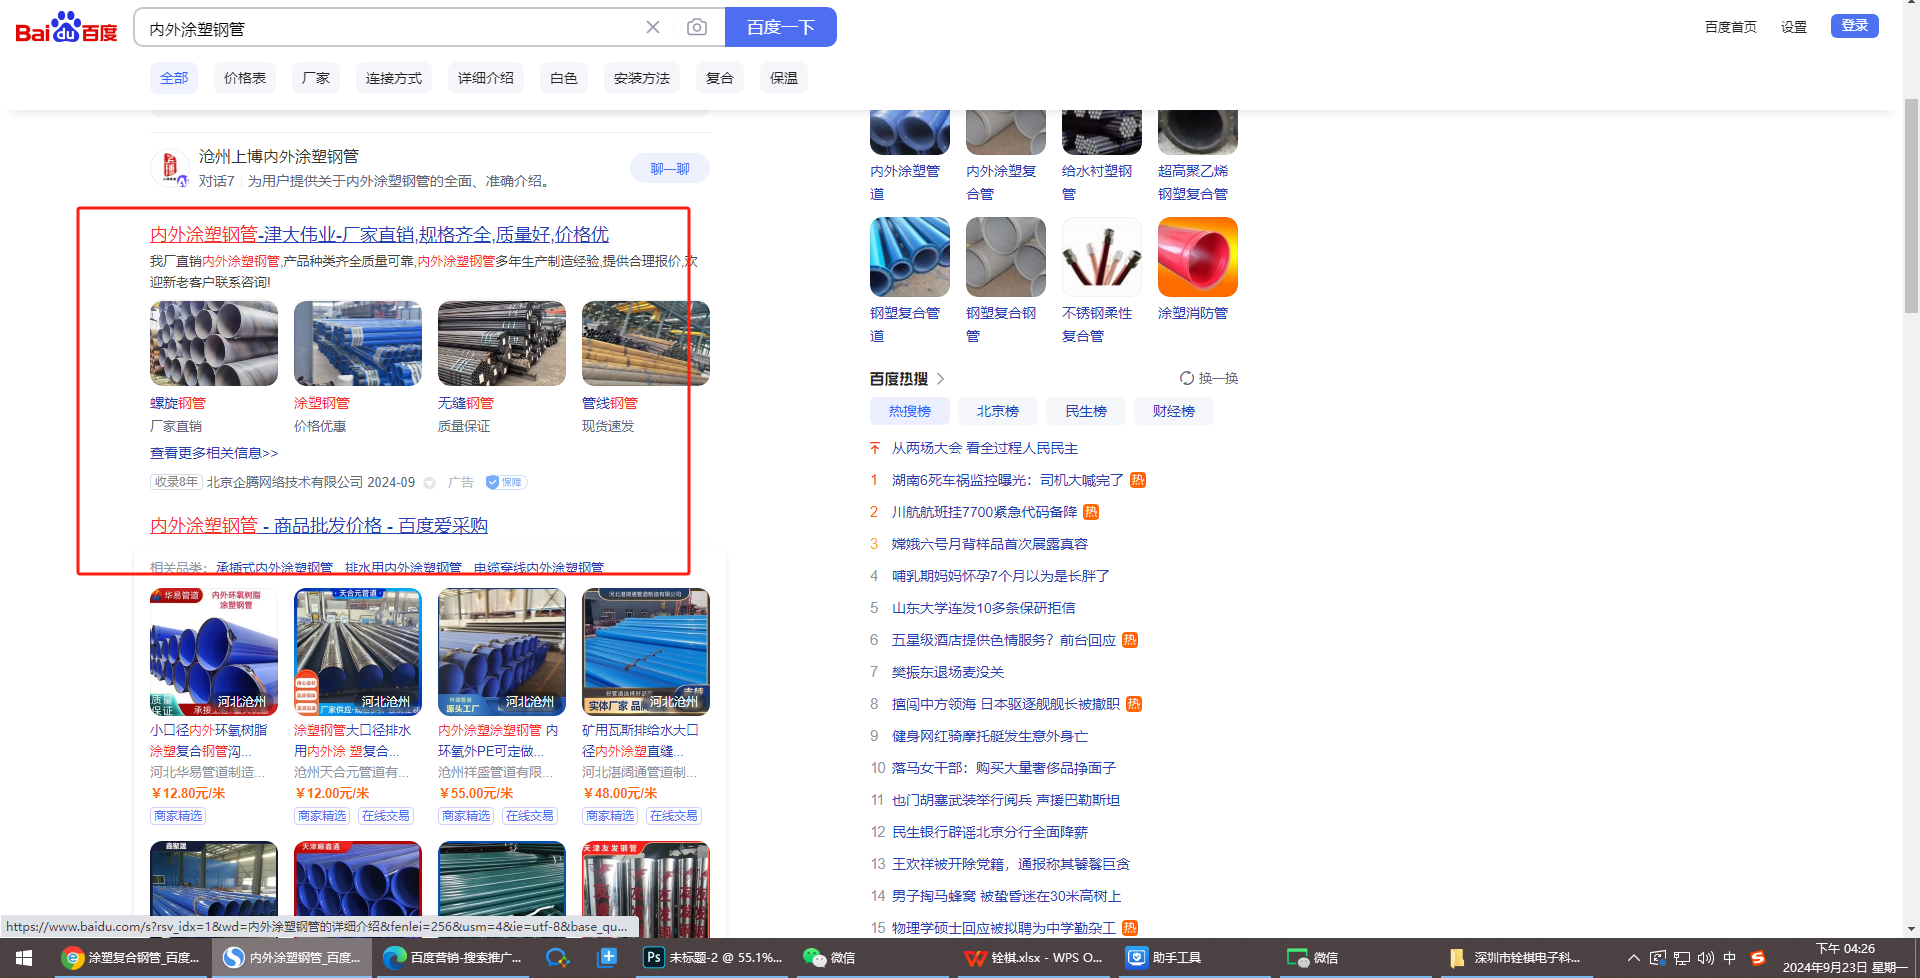Click 查看更多相关信息>> link
Viewport: 1920px width, 978px height.
214,453
